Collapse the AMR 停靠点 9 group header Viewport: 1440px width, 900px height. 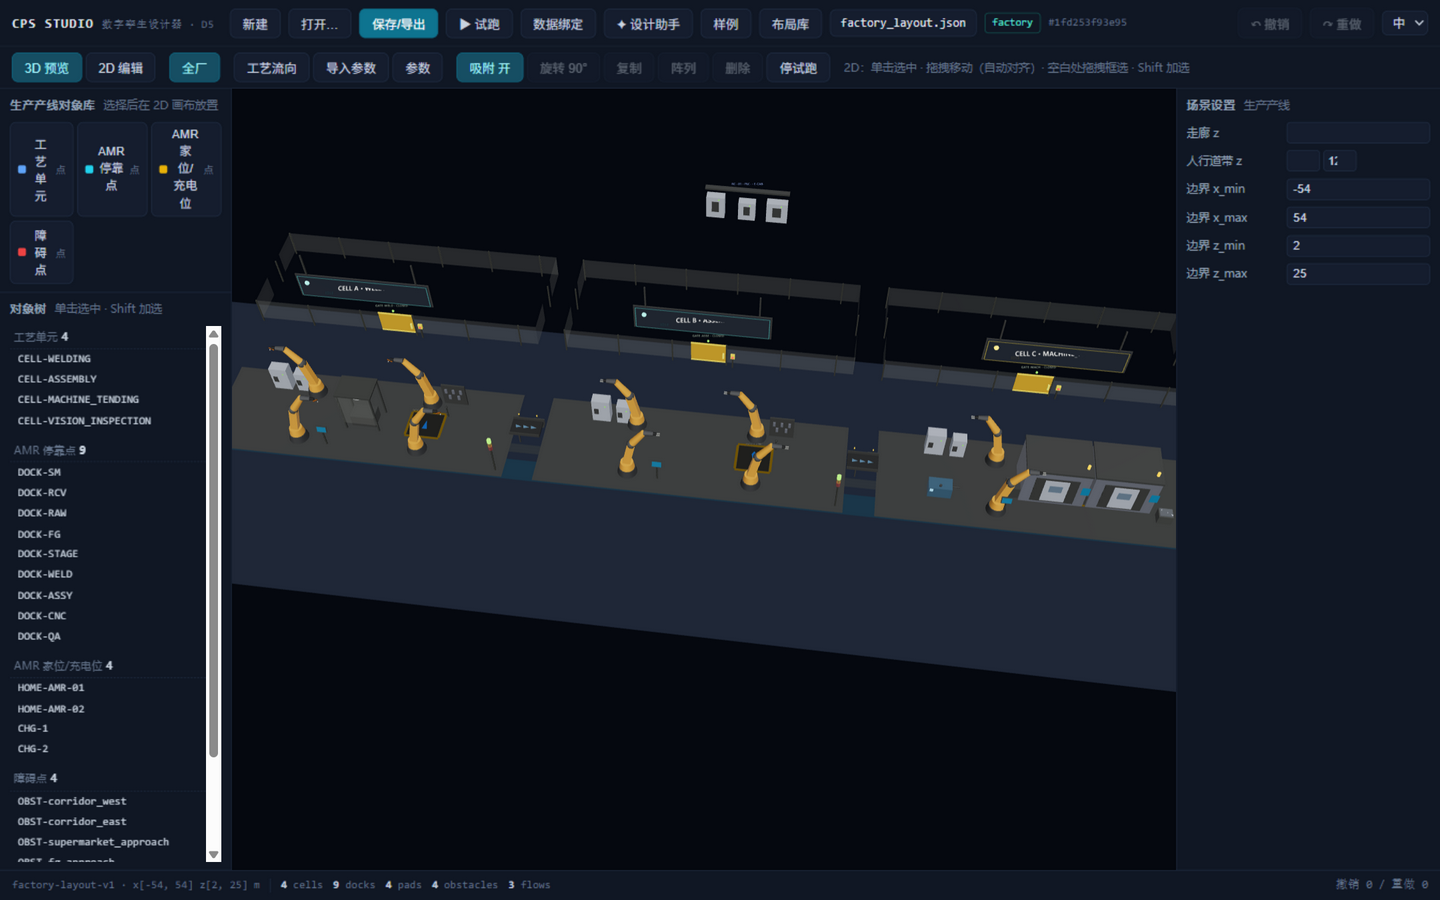[108, 450]
